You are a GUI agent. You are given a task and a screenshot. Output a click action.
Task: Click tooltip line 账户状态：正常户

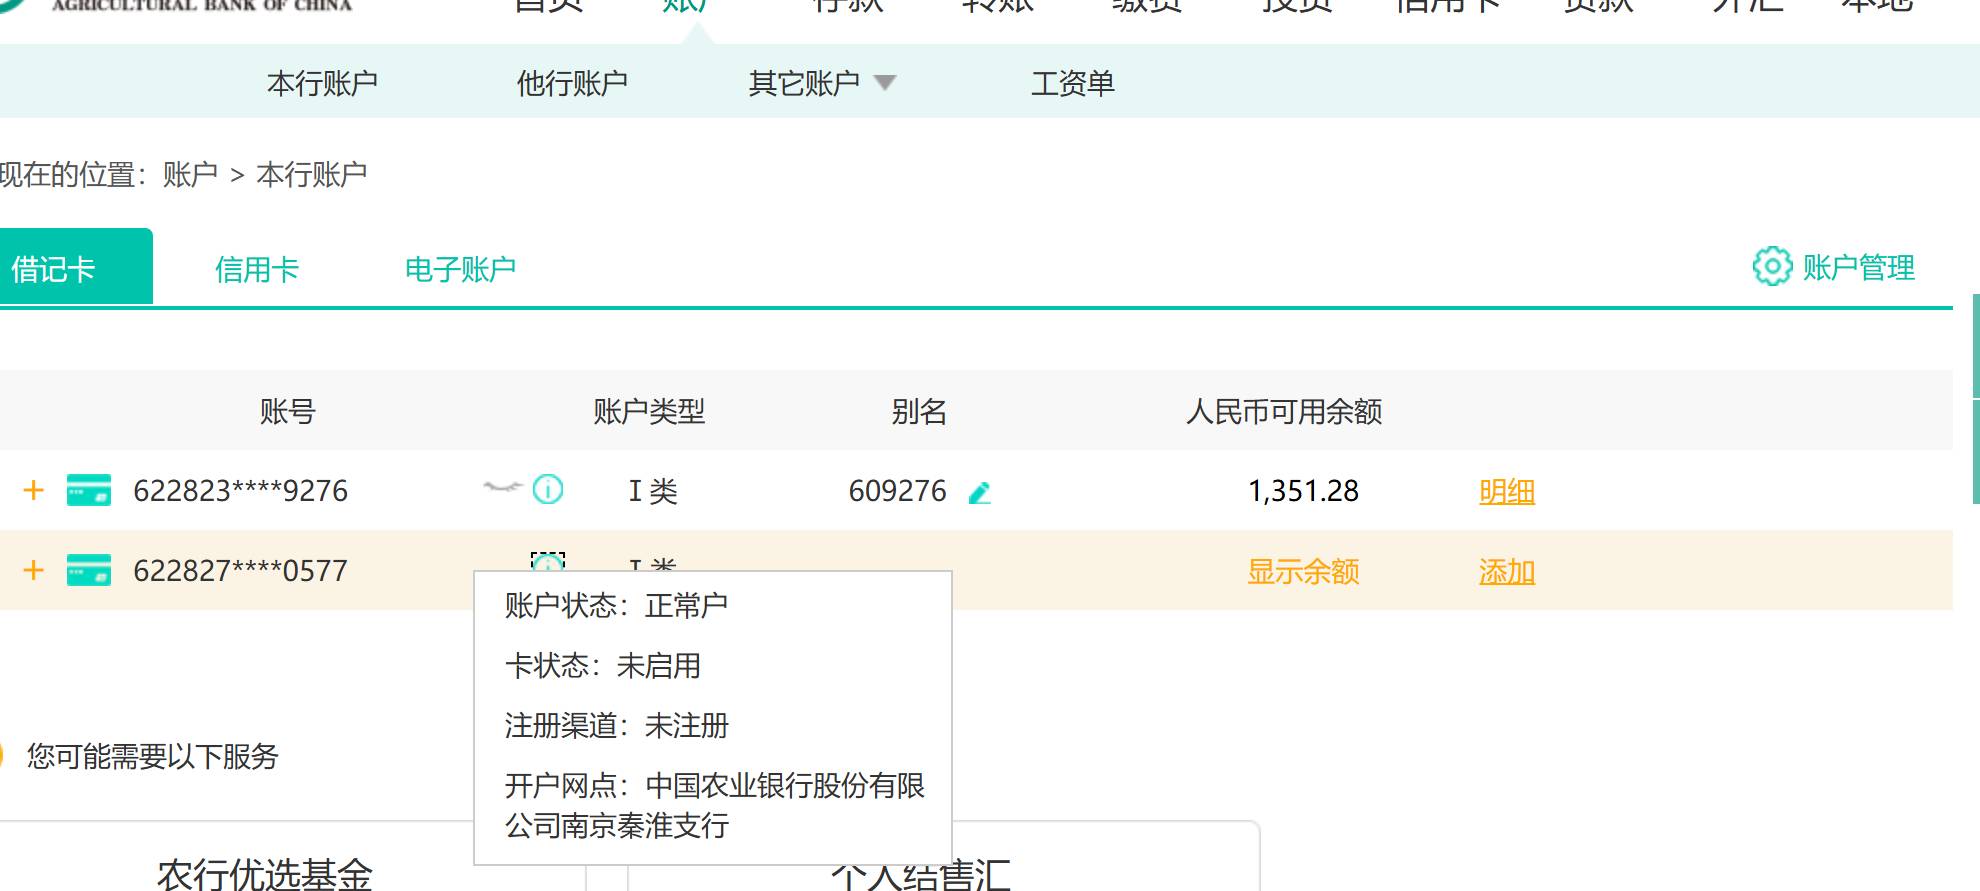coord(616,605)
